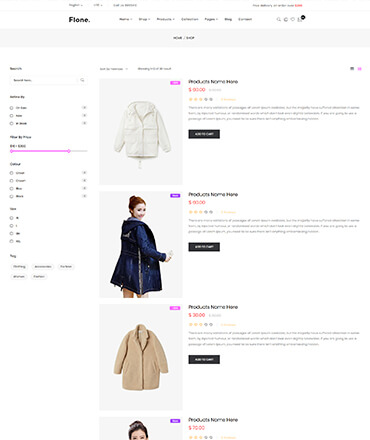This screenshot has width=370, height=440.
Task: Switch to grid view layout icon
Action: tap(352, 69)
